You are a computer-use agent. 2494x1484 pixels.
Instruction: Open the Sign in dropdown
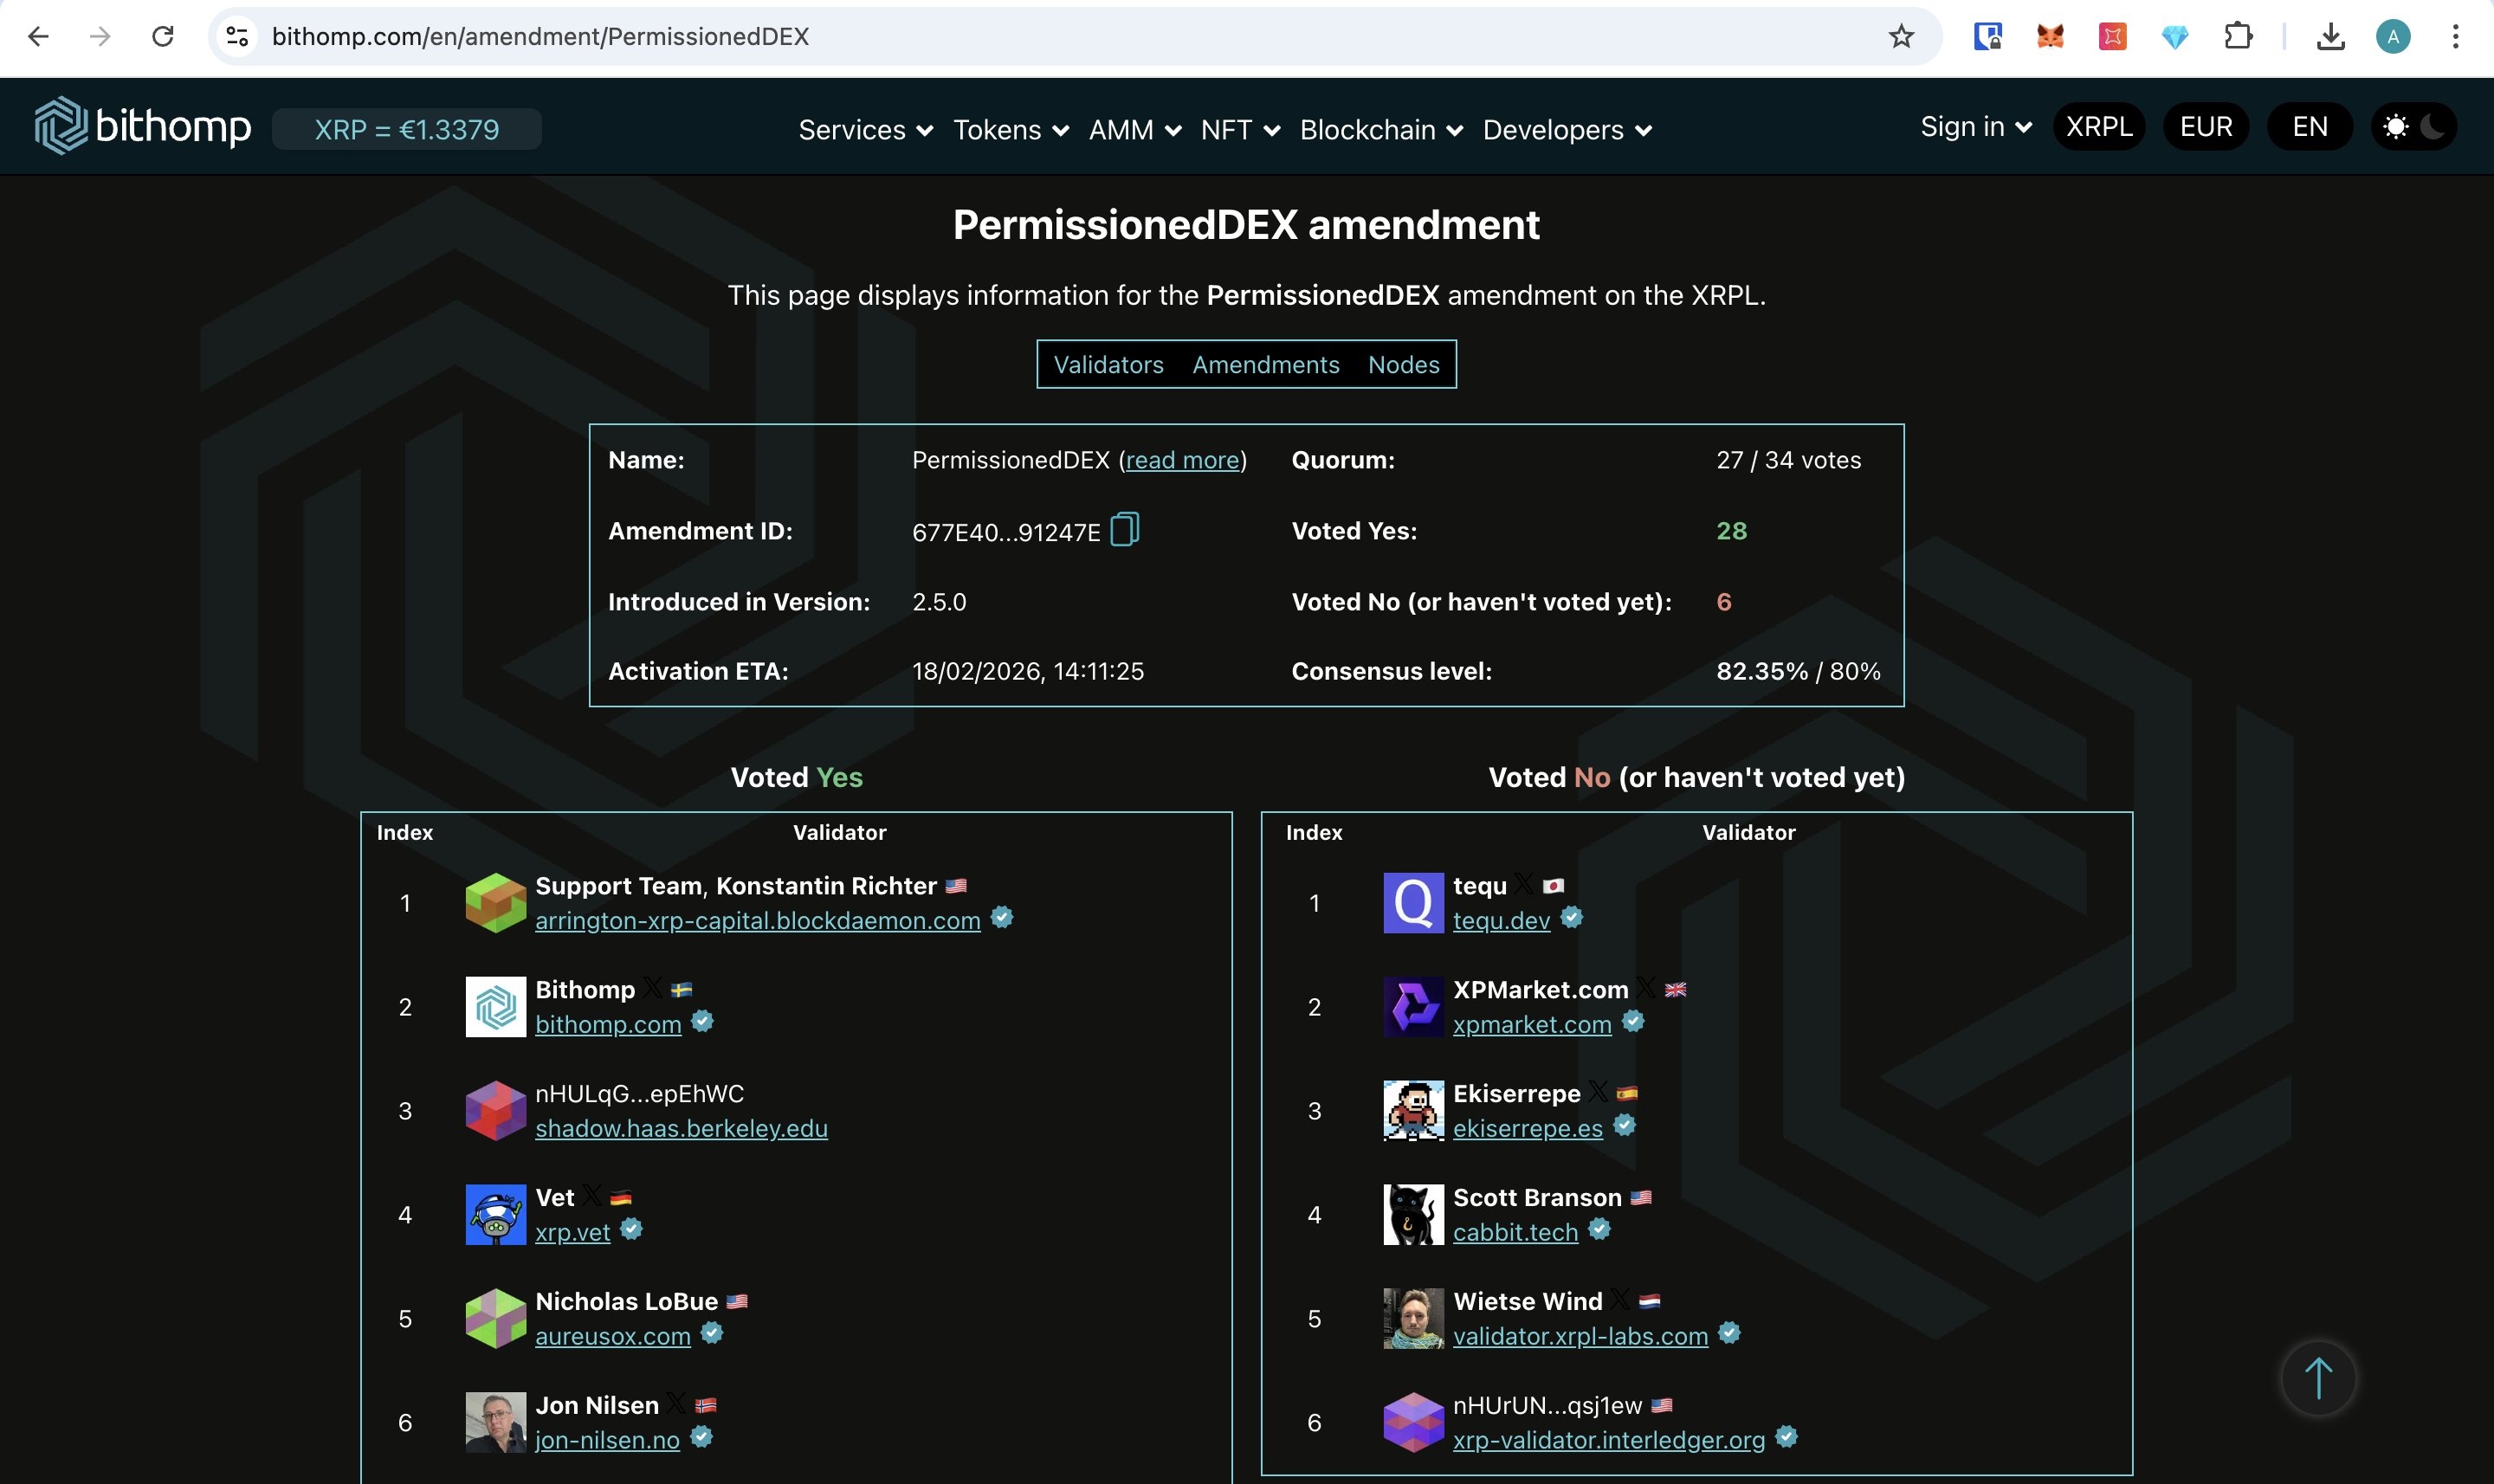point(1975,127)
